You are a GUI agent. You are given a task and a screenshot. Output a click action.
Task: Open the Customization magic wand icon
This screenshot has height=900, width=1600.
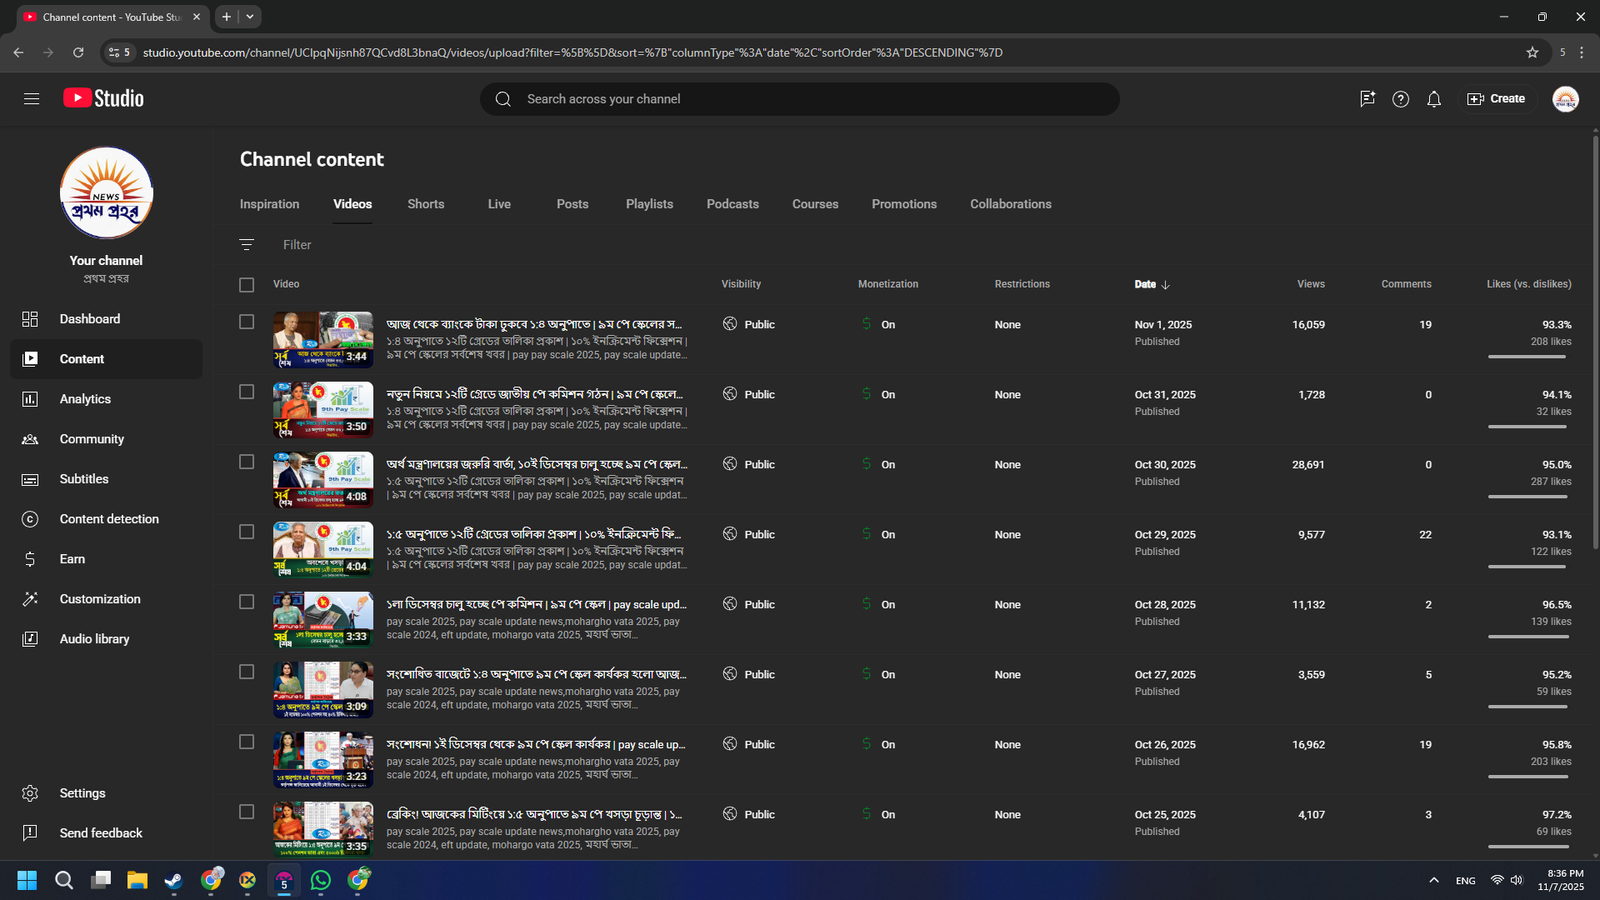pos(30,599)
